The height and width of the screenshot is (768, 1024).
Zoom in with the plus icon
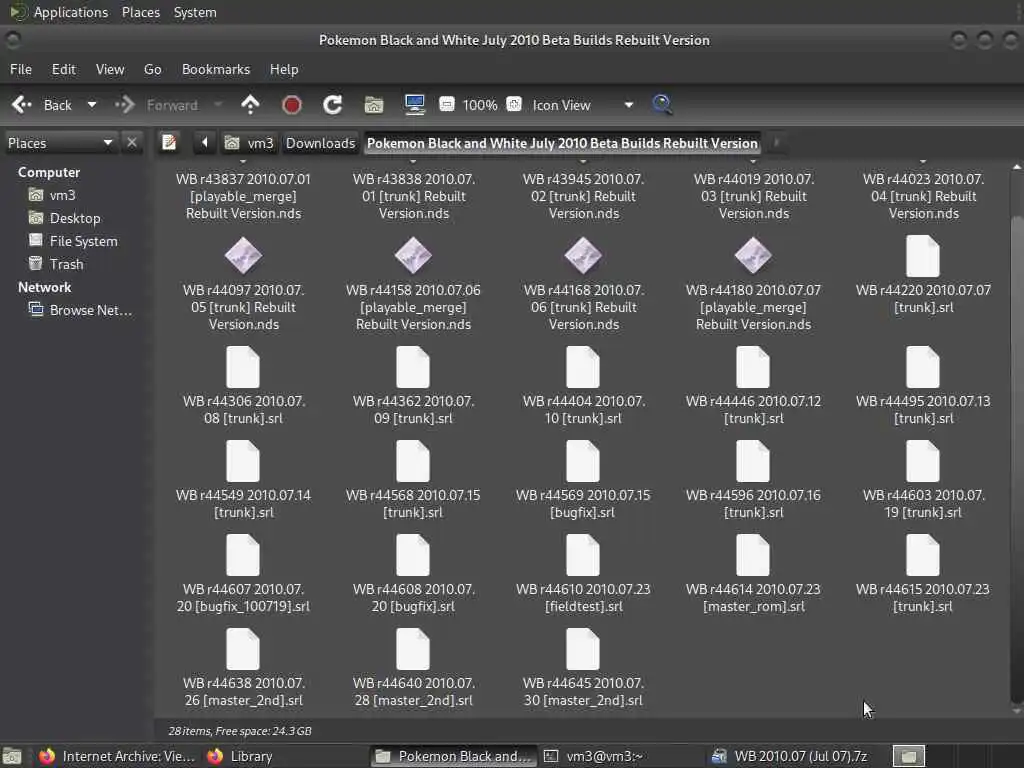514,104
